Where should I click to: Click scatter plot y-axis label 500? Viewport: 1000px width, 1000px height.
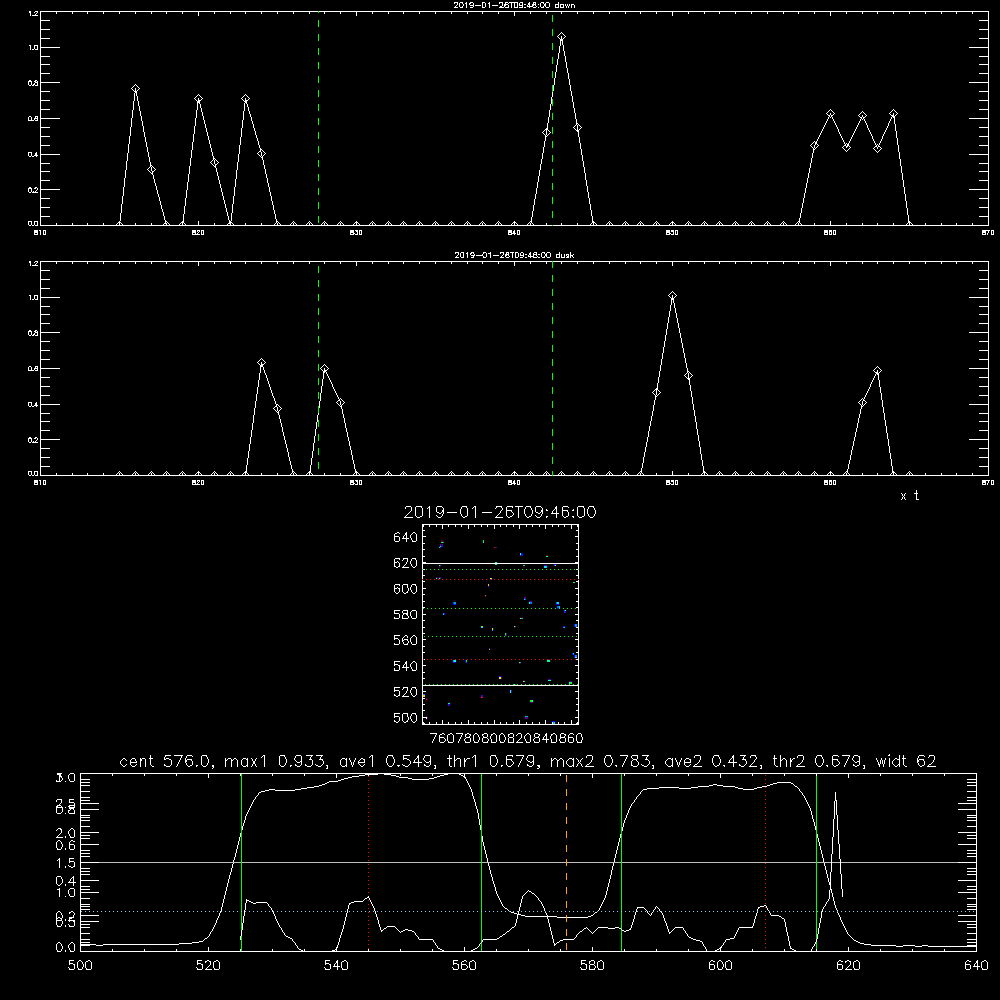point(406,718)
